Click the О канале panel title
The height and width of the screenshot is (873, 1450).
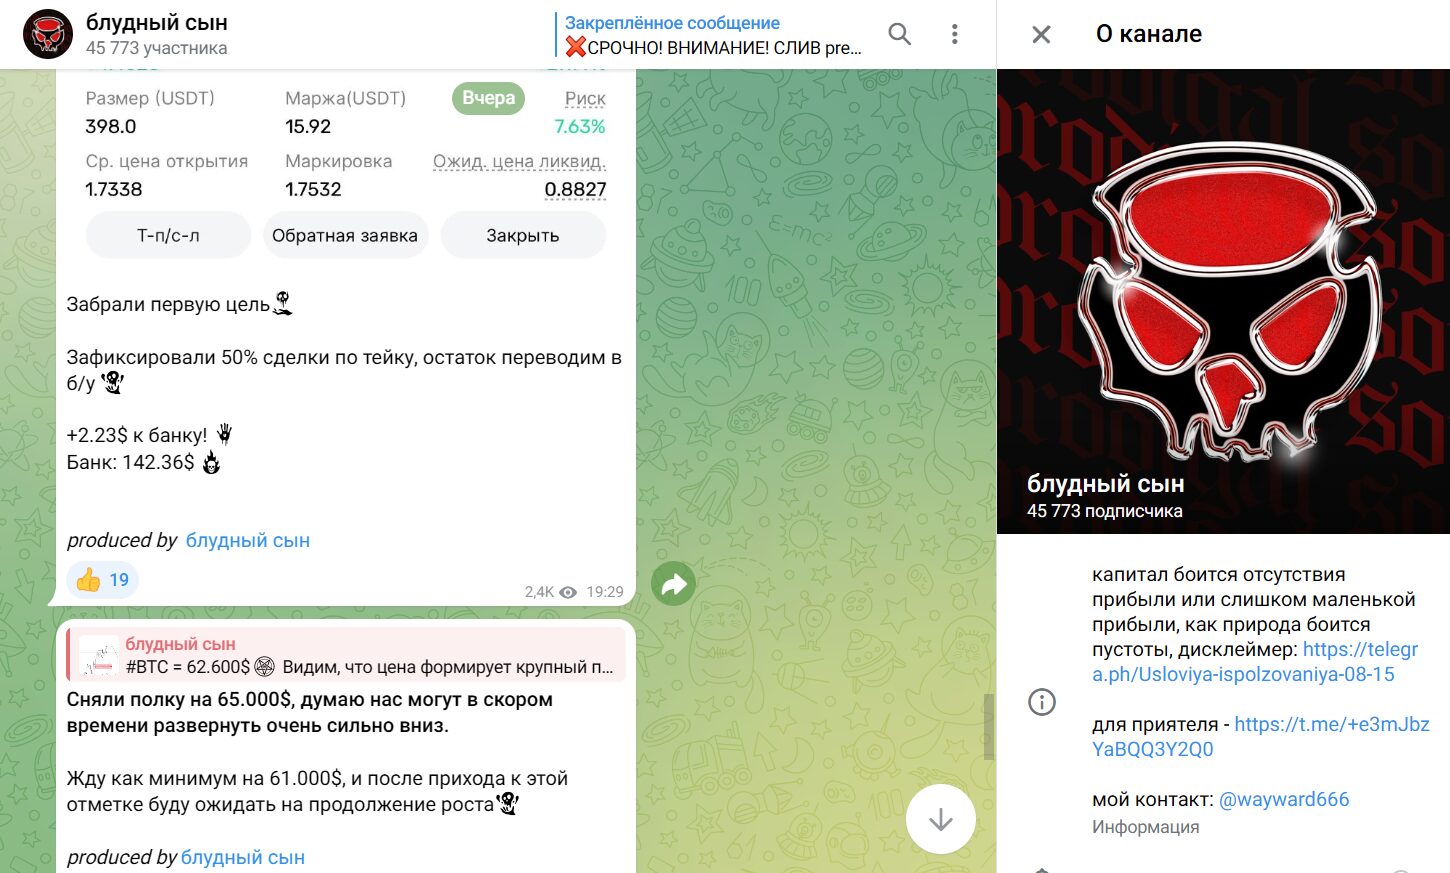[1149, 34]
